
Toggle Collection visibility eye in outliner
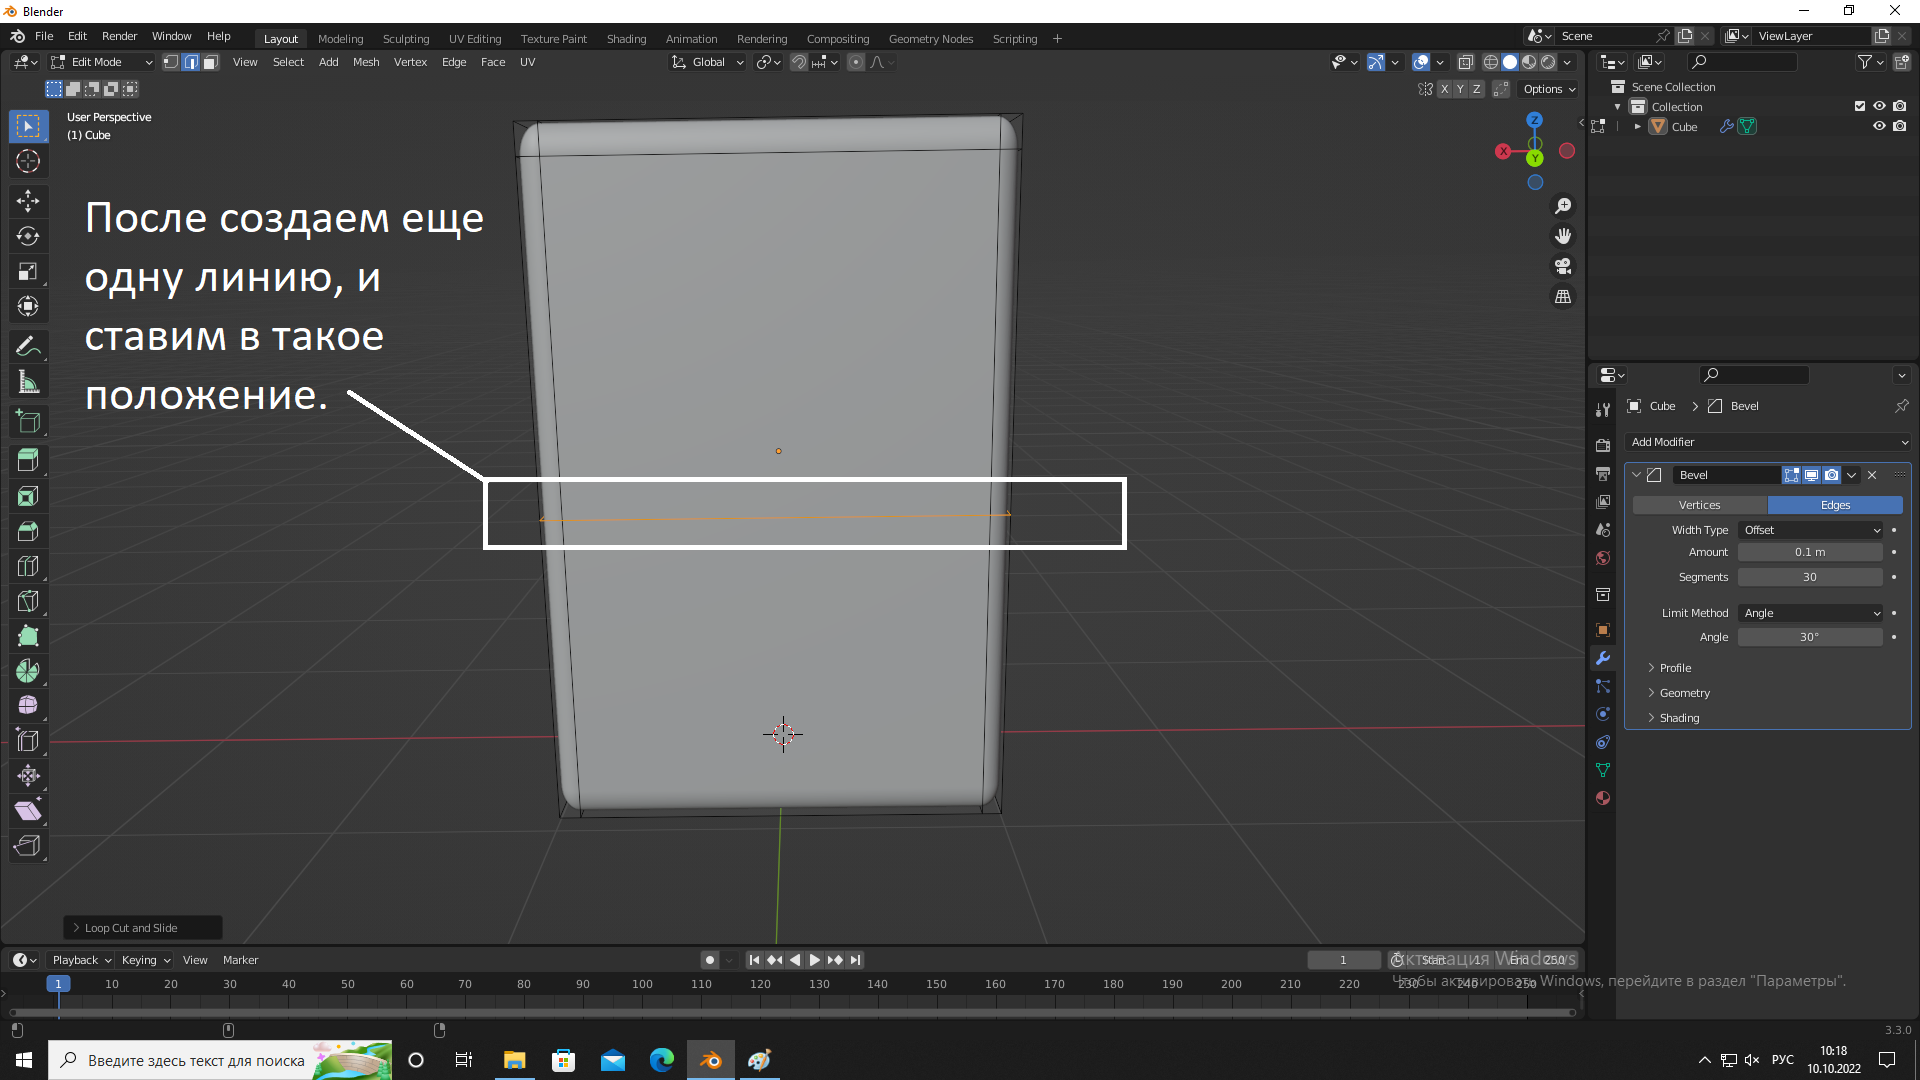click(x=1879, y=106)
